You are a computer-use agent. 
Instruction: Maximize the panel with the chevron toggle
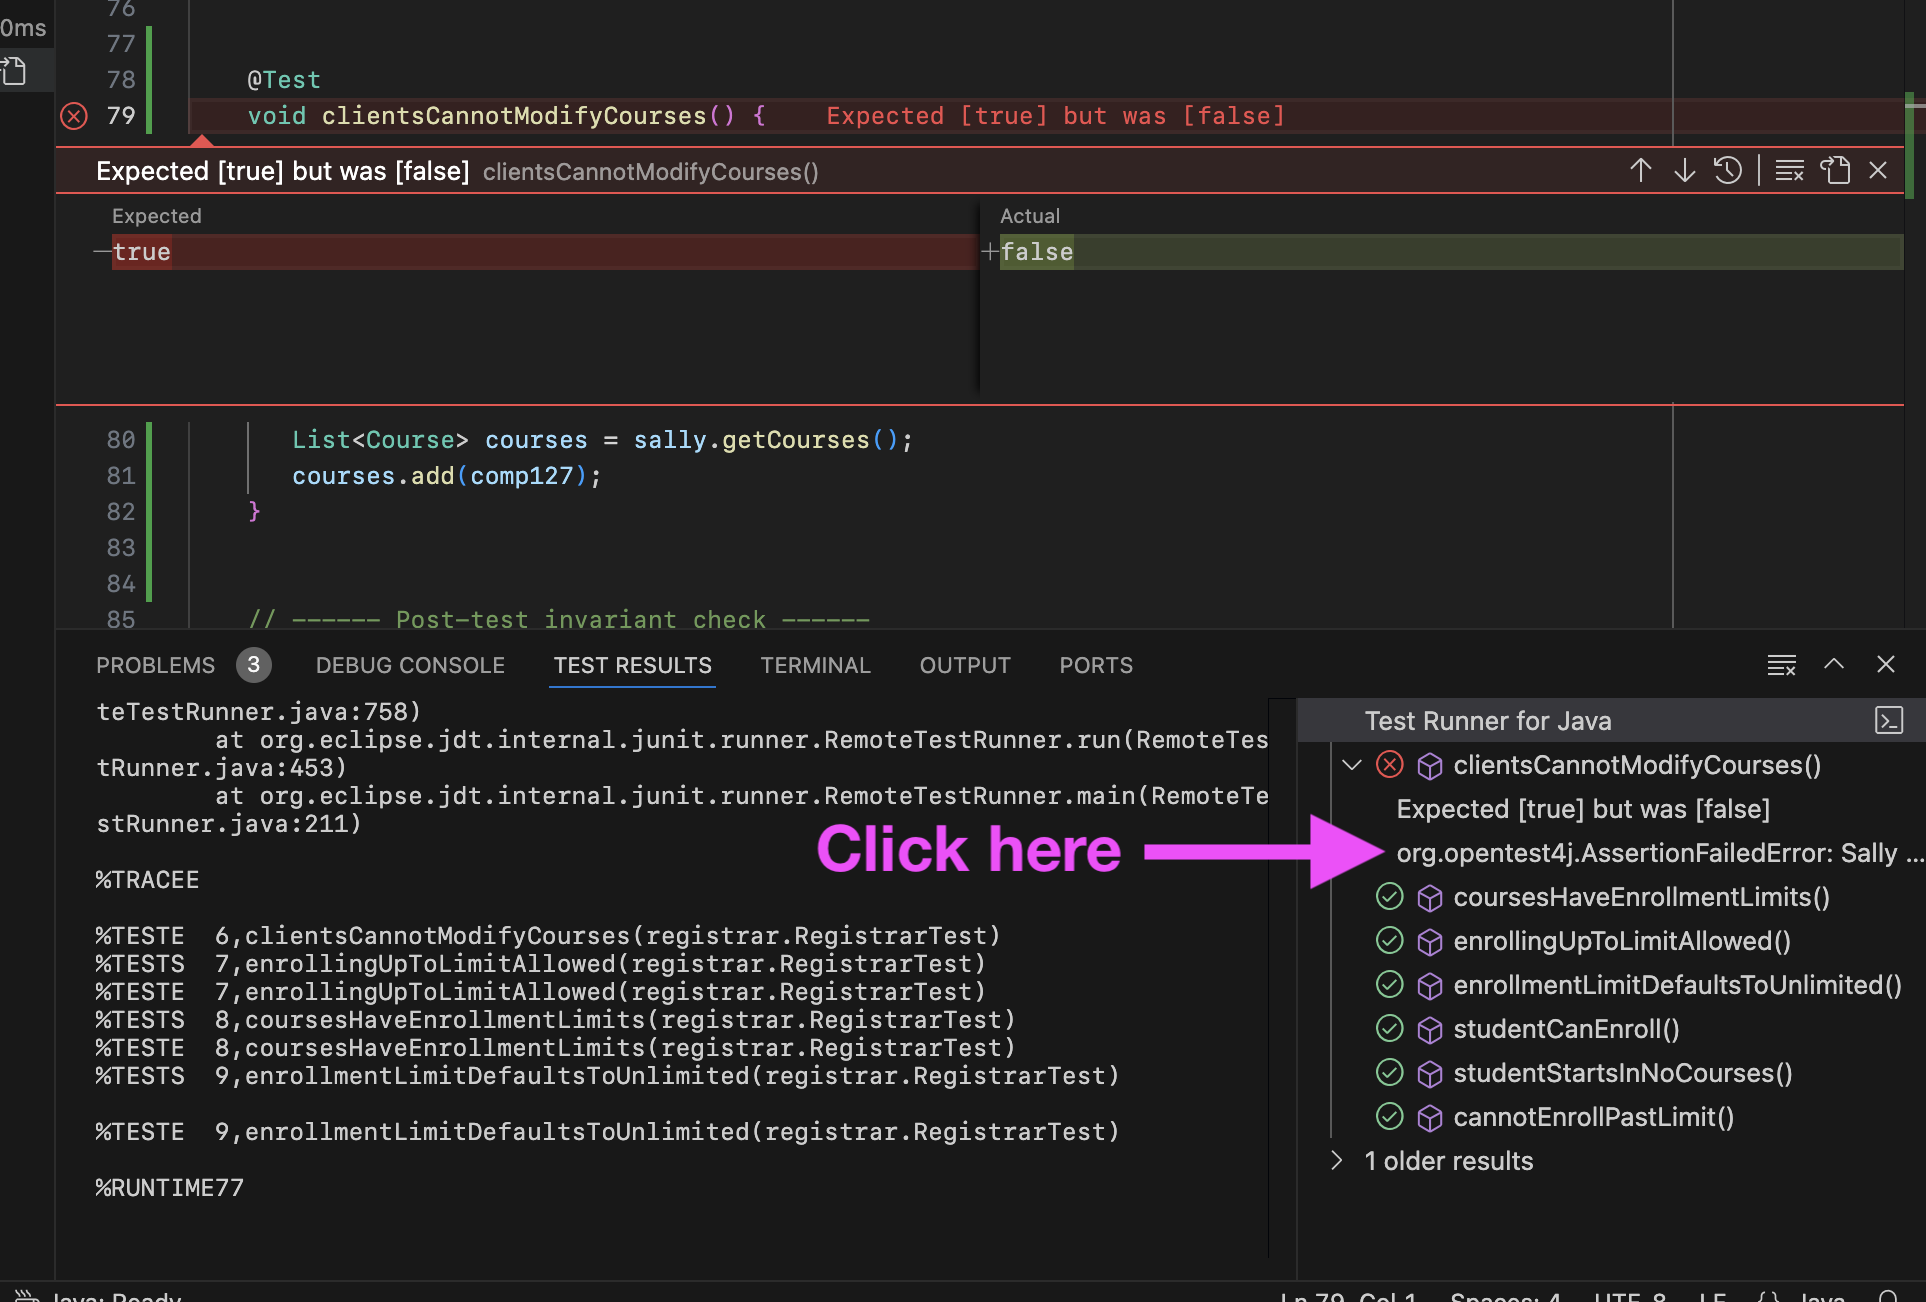(x=1834, y=664)
